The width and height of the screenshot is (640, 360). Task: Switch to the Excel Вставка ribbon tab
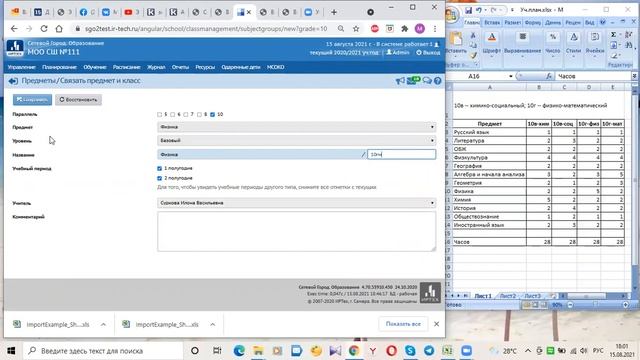pyautogui.click(x=492, y=22)
